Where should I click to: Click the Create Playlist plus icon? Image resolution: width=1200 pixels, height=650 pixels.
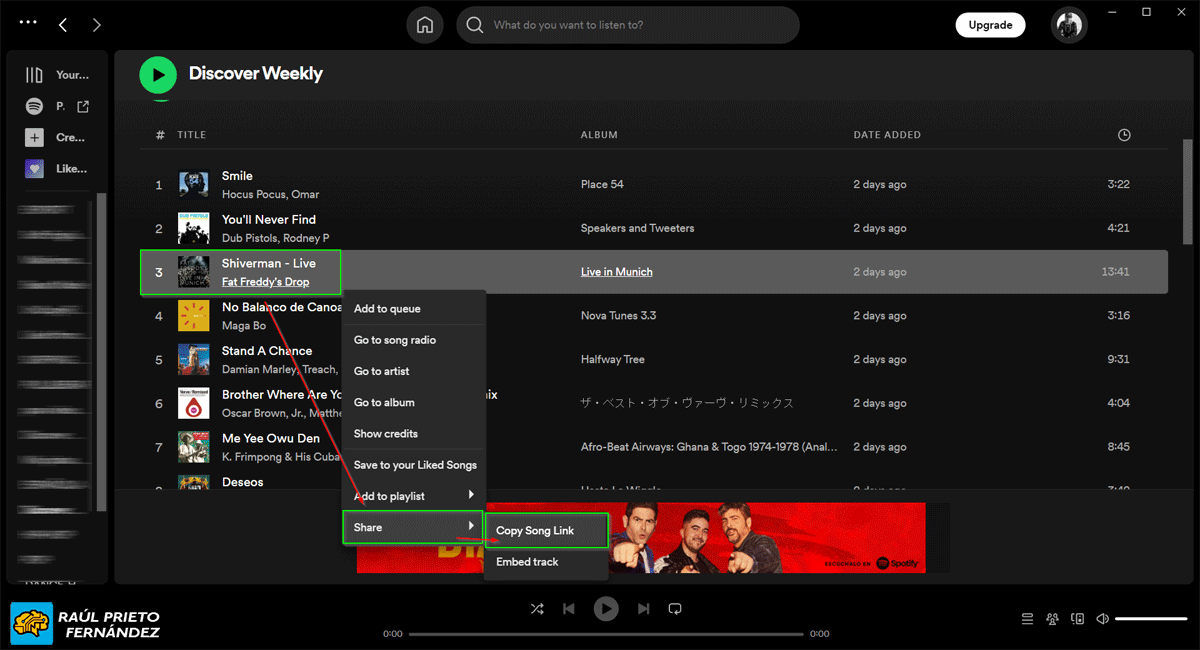(35, 138)
